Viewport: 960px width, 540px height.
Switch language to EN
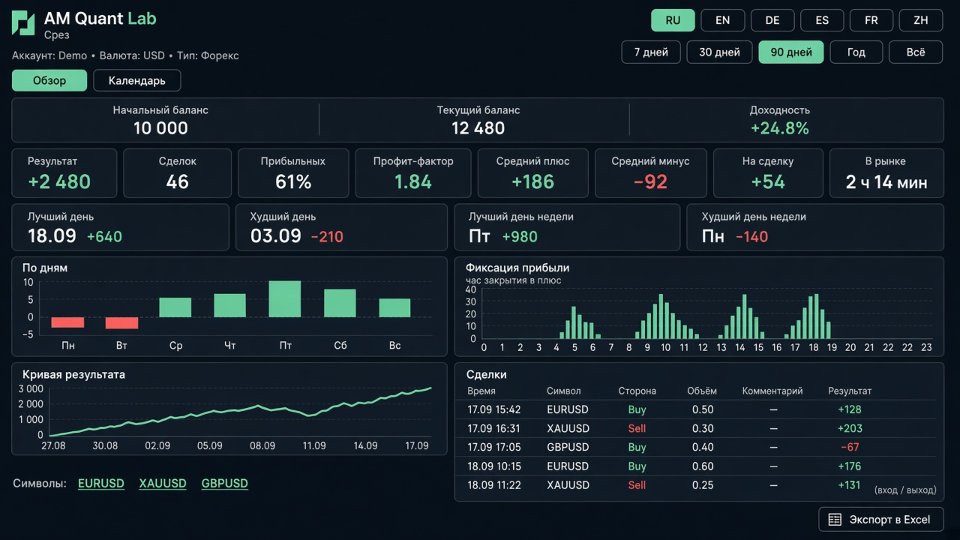(722, 20)
